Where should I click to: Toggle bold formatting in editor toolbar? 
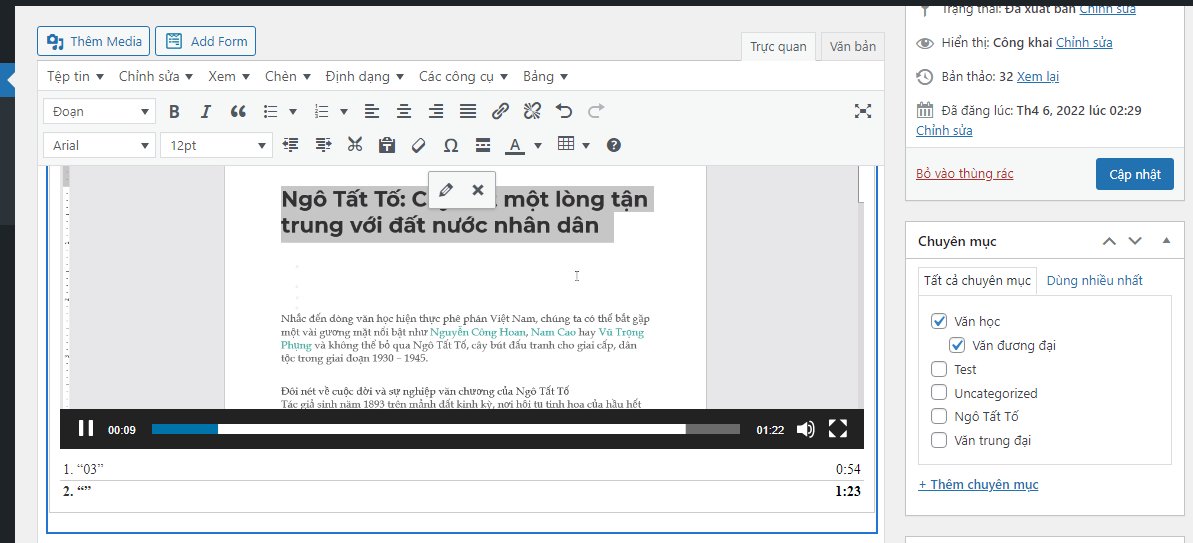tap(174, 111)
